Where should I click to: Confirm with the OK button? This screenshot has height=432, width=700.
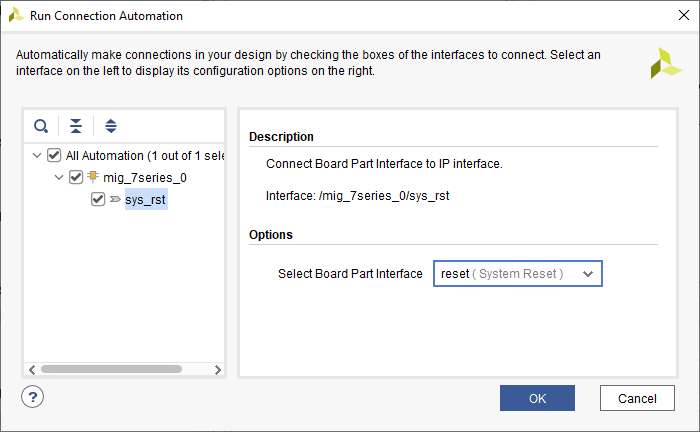point(537,398)
